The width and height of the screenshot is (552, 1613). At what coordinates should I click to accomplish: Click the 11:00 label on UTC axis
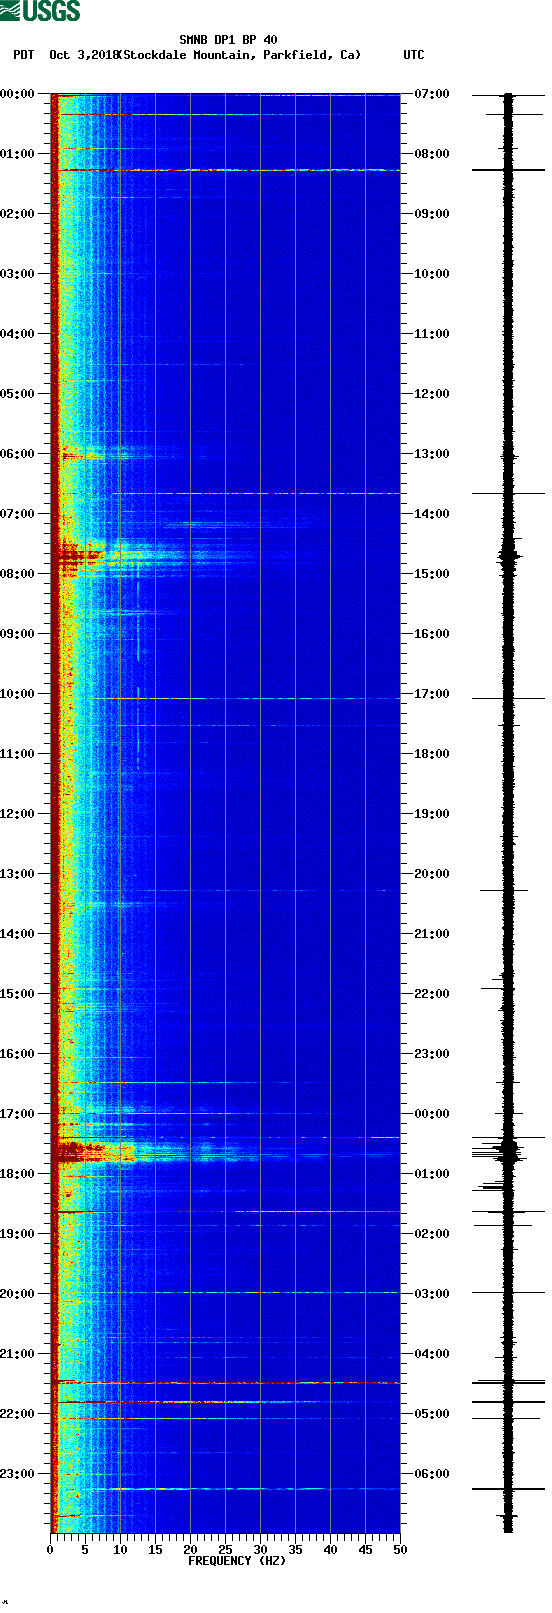coord(432,334)
